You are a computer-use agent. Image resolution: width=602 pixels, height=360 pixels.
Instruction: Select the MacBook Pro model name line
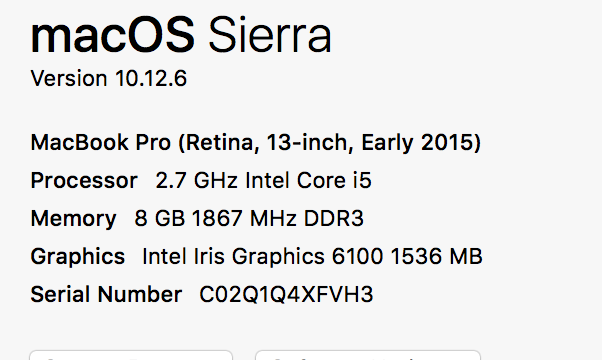click(256, 142)
